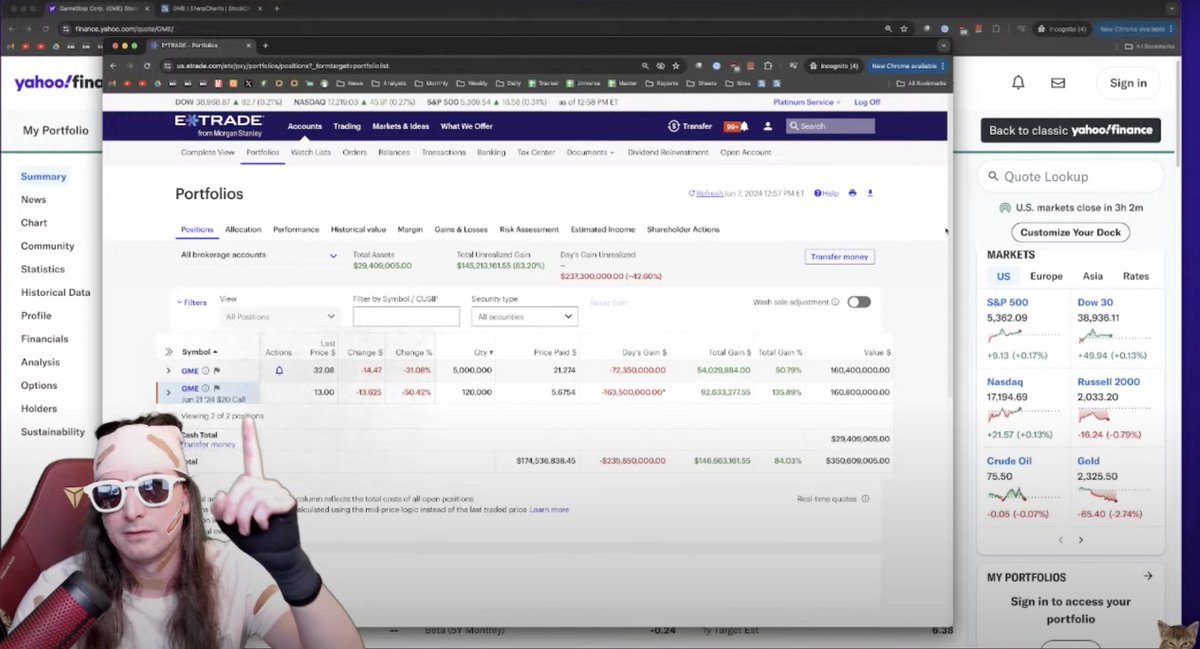Image resolution: width=1200 pixels, height=649 pixels.
Task: Open the E*TRADE user profile icon
Action: [768, 126]
